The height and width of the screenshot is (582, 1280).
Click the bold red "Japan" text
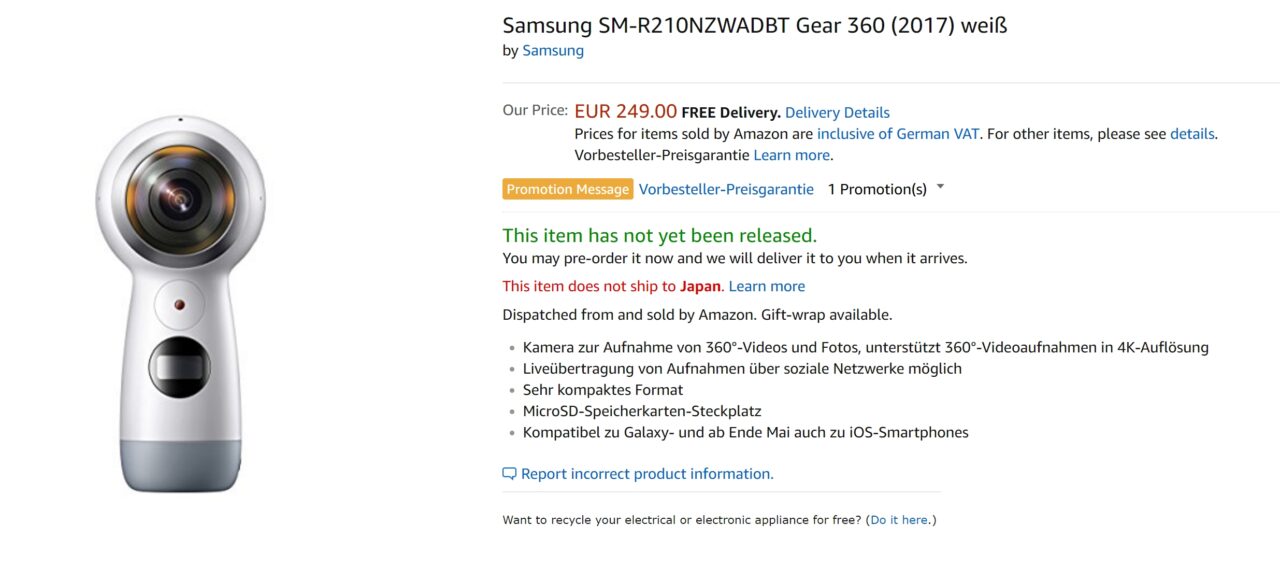pyautogui.click(x=700, y=286)
